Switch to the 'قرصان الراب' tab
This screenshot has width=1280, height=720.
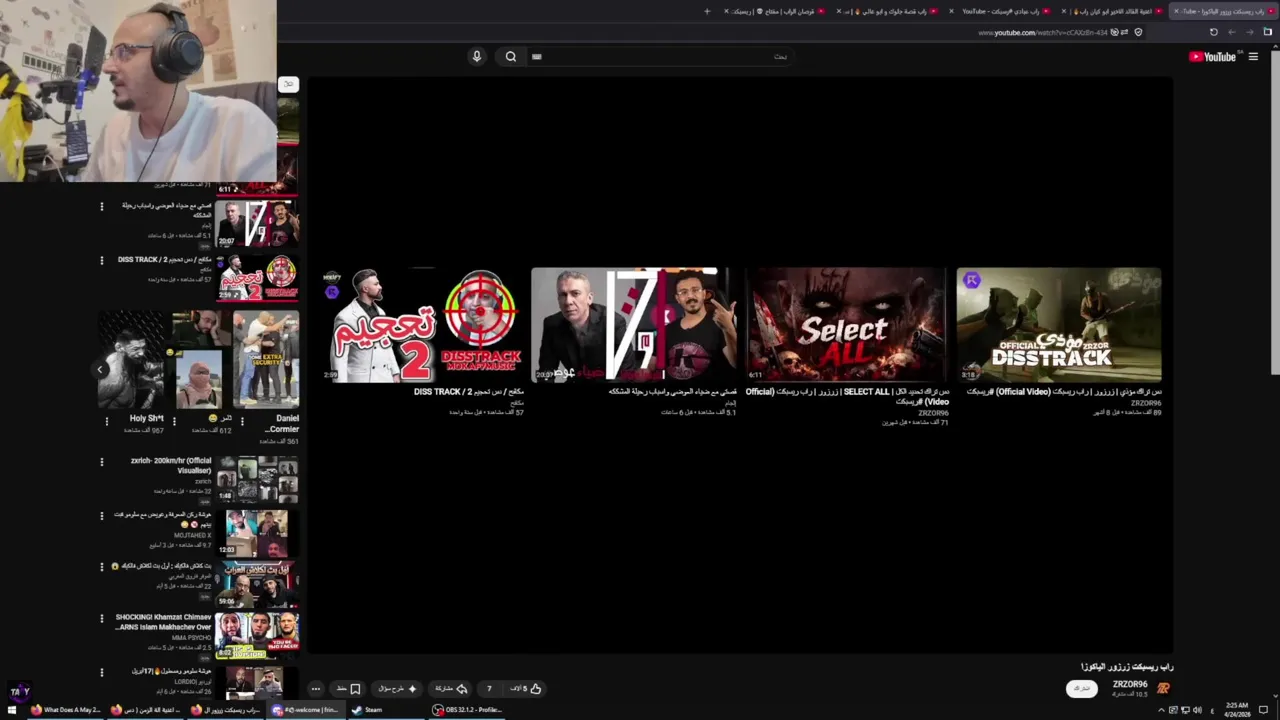point(776,11)
